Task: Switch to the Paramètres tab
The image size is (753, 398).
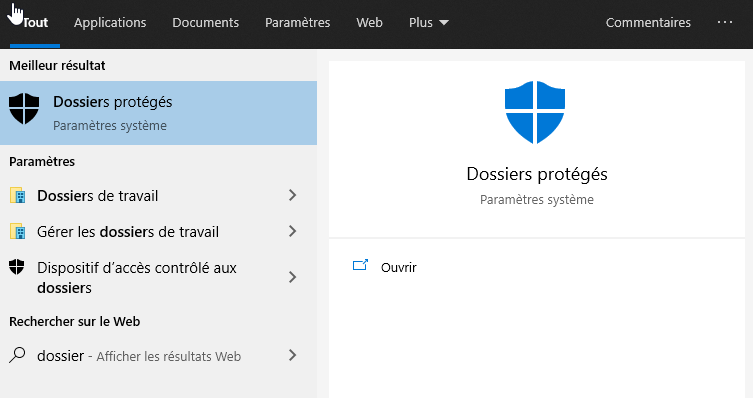Action: coord(297,23)
